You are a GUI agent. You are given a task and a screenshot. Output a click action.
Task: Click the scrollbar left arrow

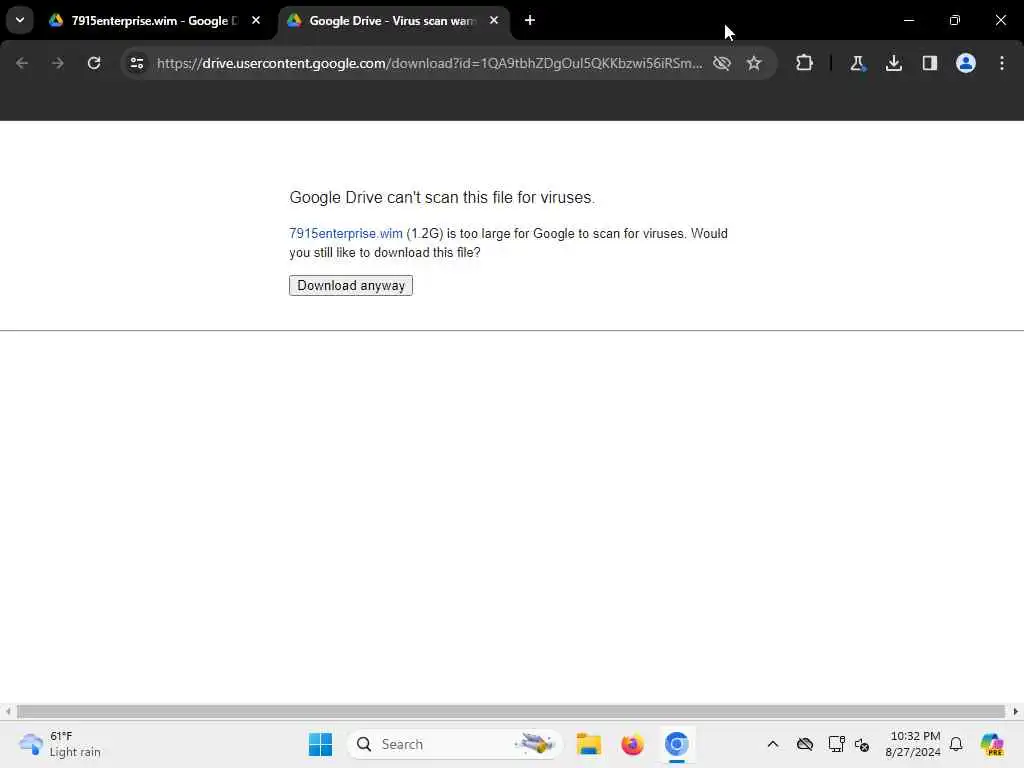[7, 711]
